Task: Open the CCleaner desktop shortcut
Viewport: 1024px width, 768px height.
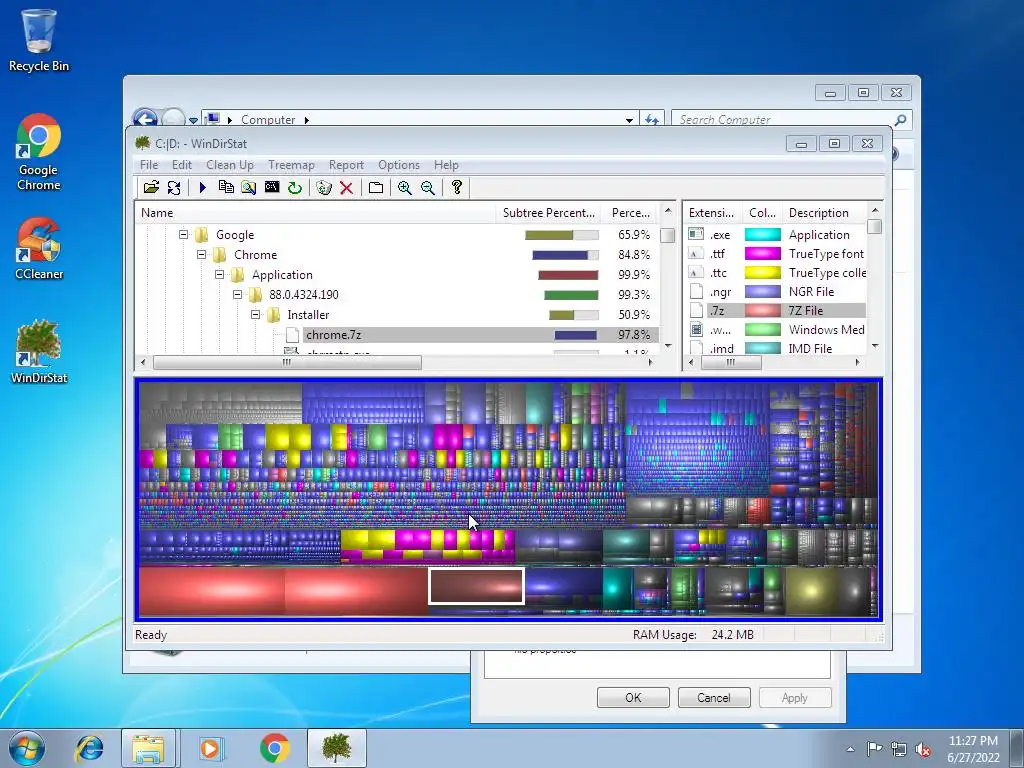Action: [39, 248]
